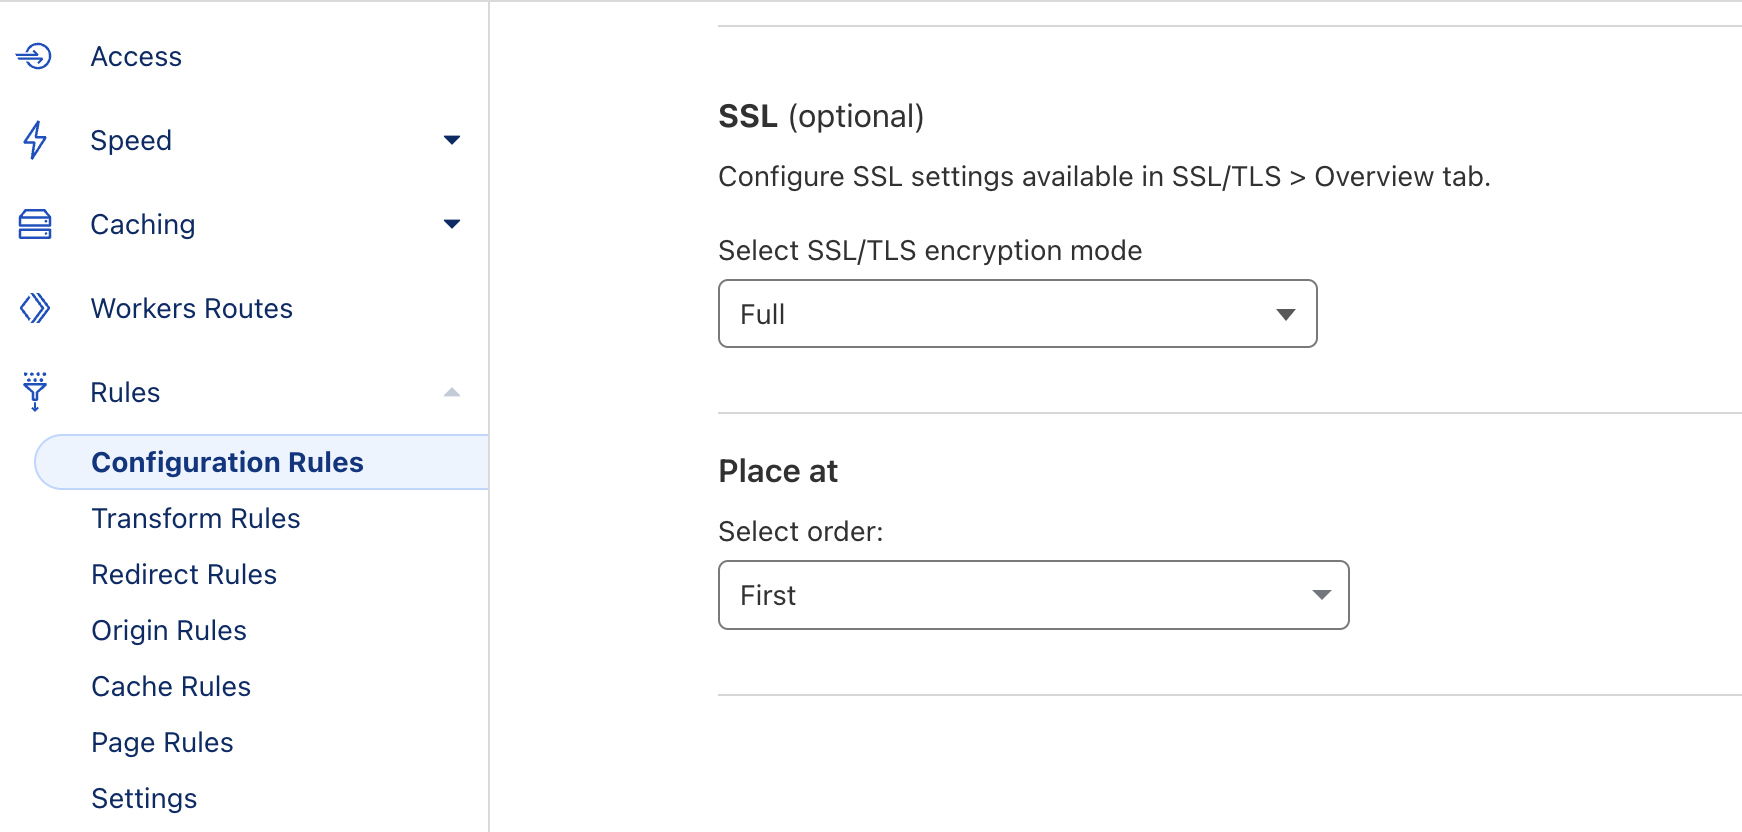Navigate to Redirect Rules
This screenshot has width=1742, height=832.
[184, 574]
